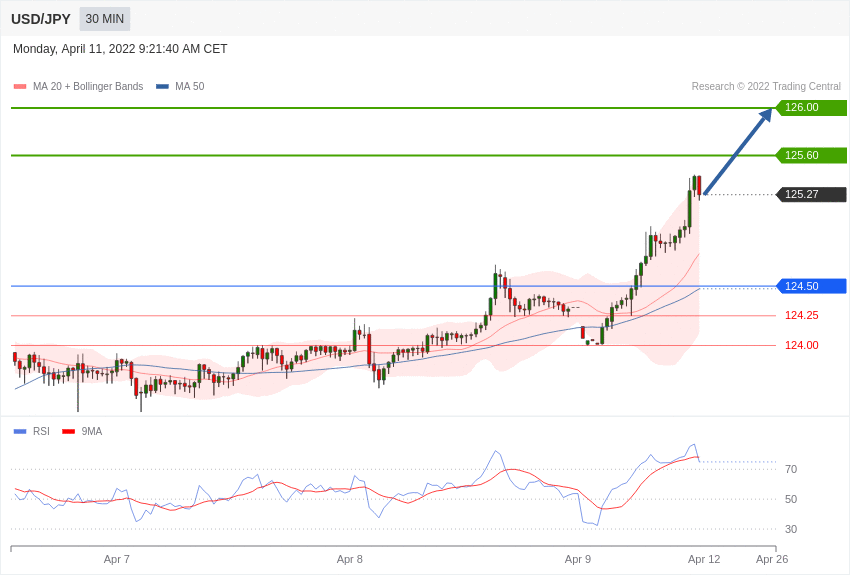The width and height of the screenshot is (850, 576).
Task: Select the chart timestamp Monday, April 11, 2022
Action: [x=120, y=49]
